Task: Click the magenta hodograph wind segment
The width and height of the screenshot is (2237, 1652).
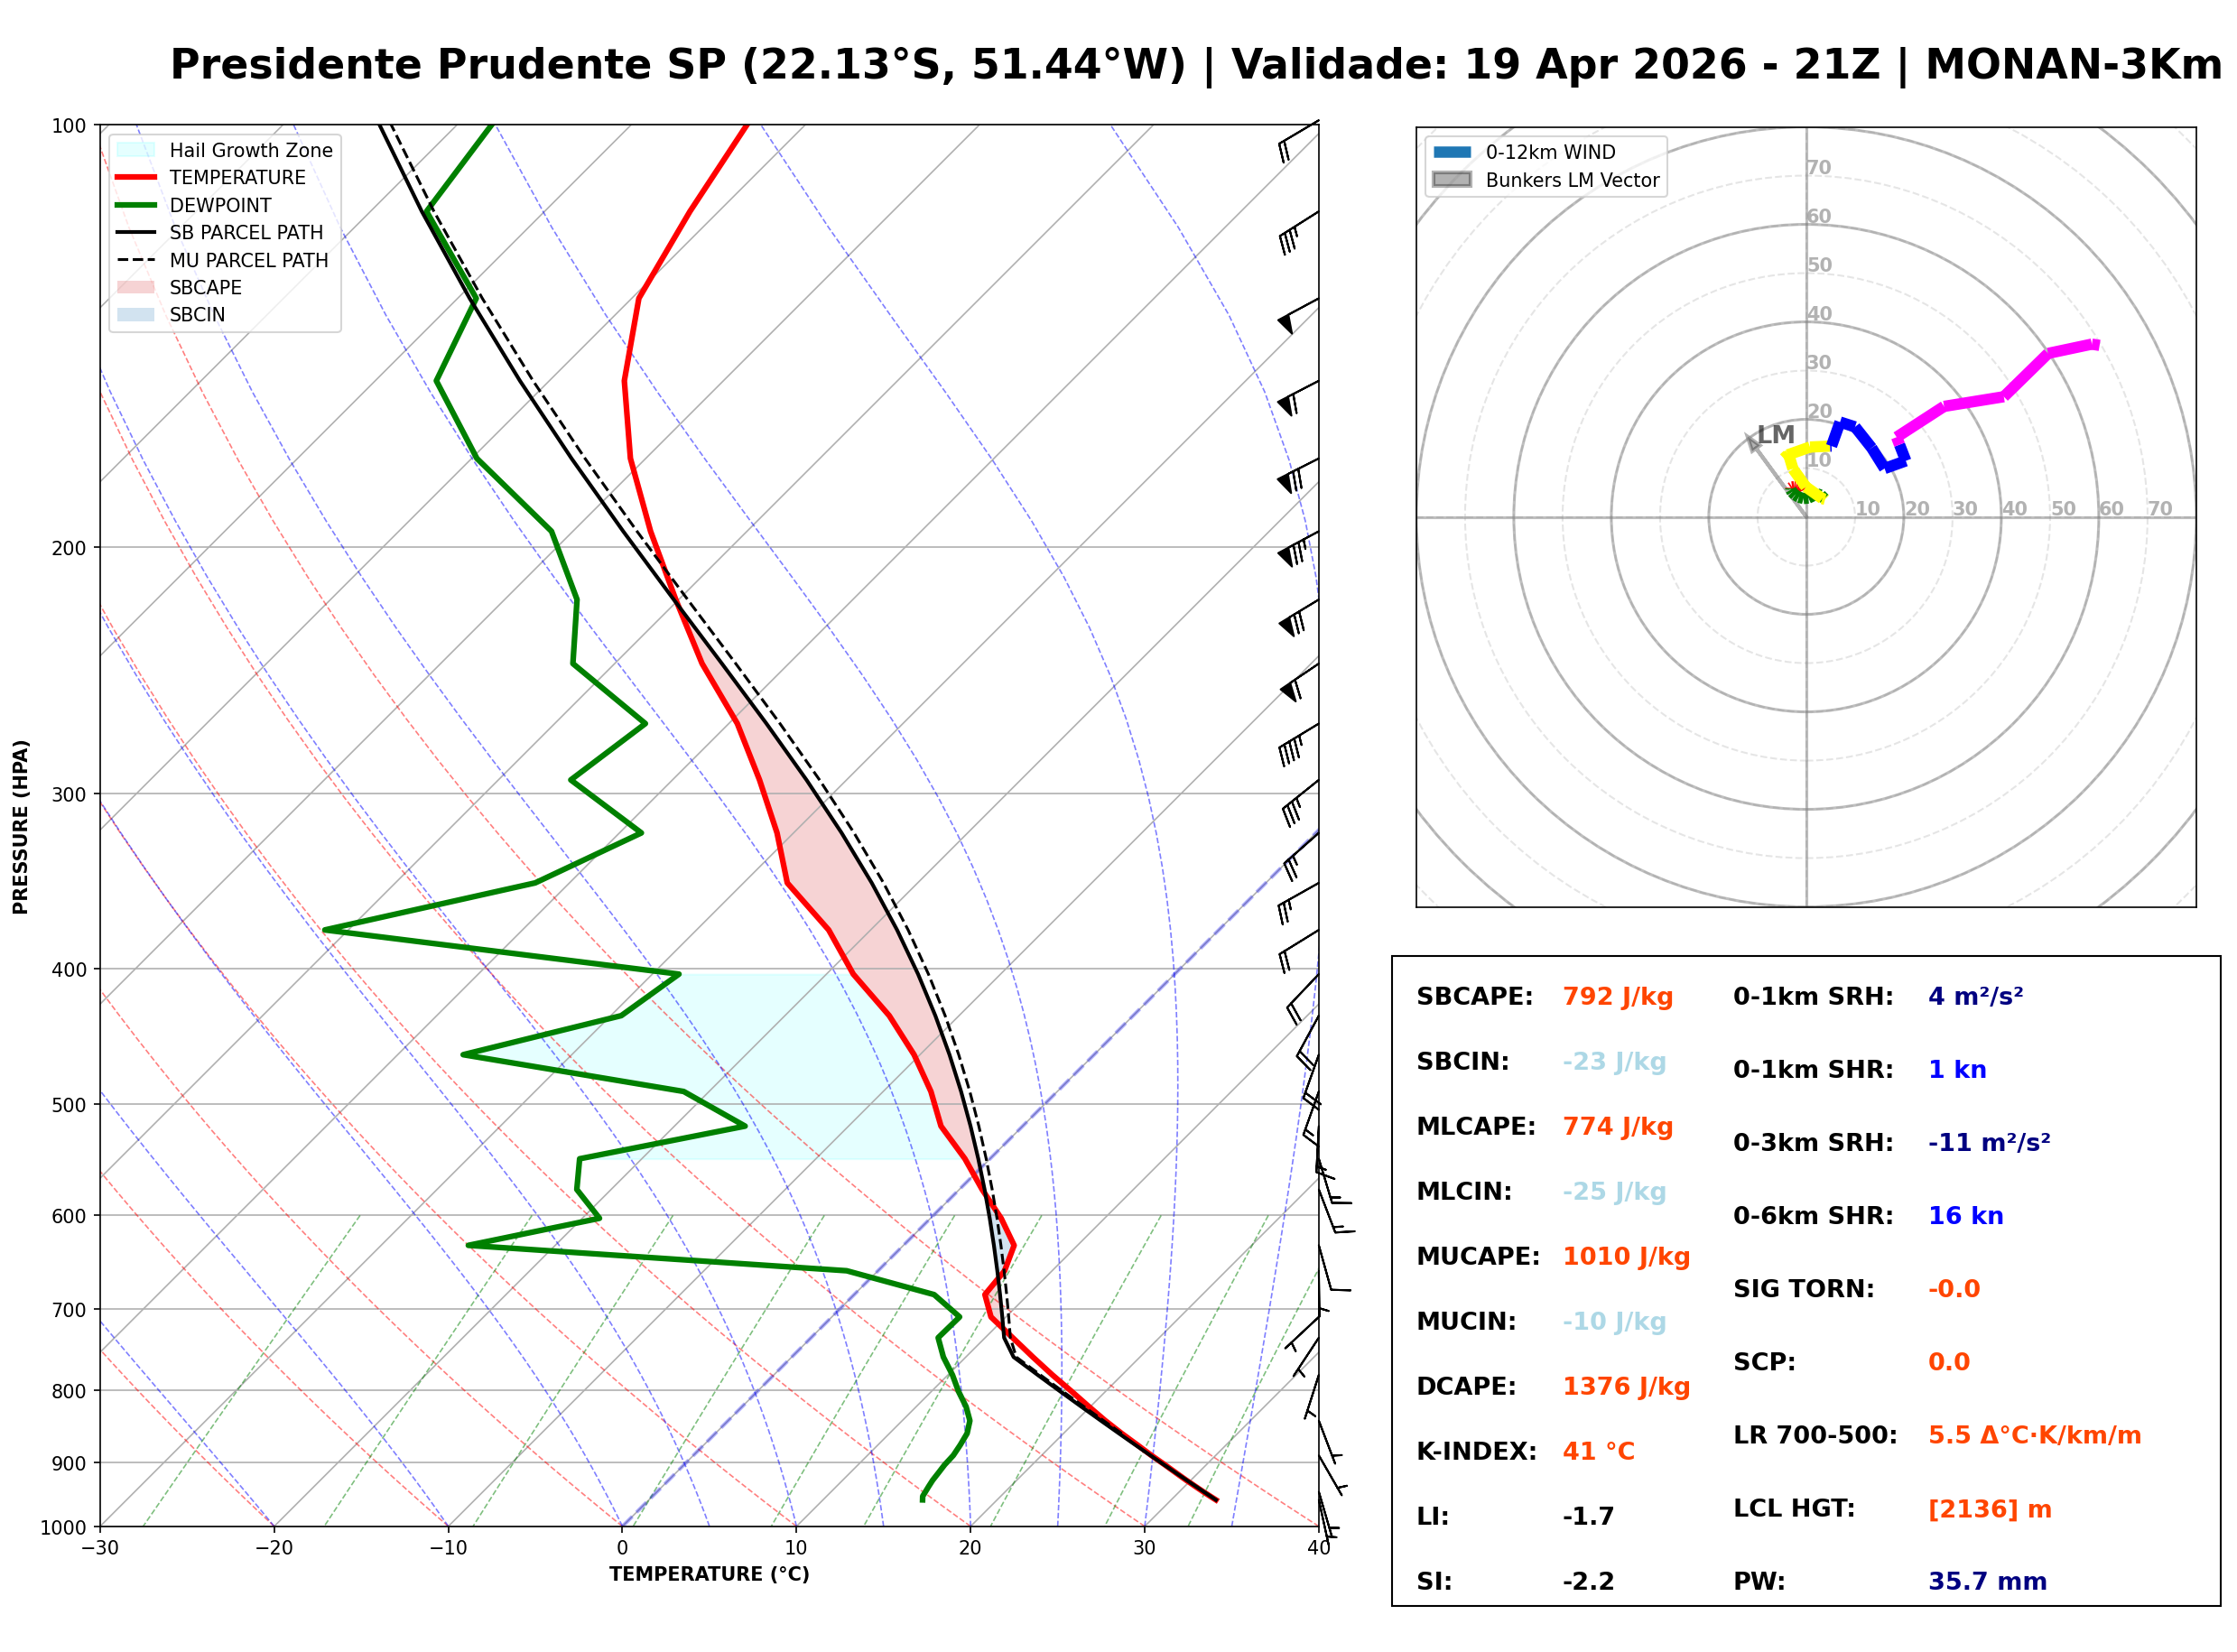Action: pyautogui.click(x=1975, y=401)
